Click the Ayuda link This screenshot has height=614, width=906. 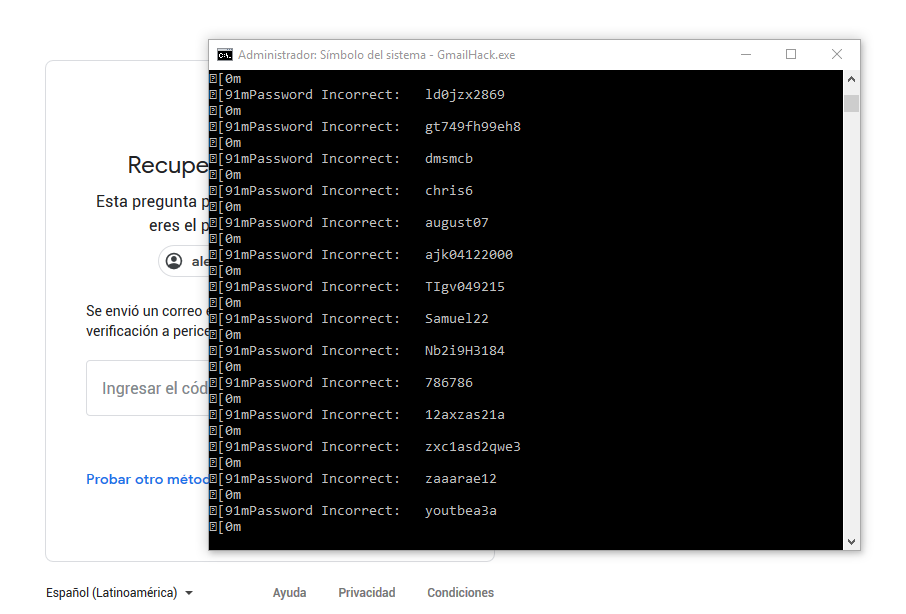(x=289, y=592)
